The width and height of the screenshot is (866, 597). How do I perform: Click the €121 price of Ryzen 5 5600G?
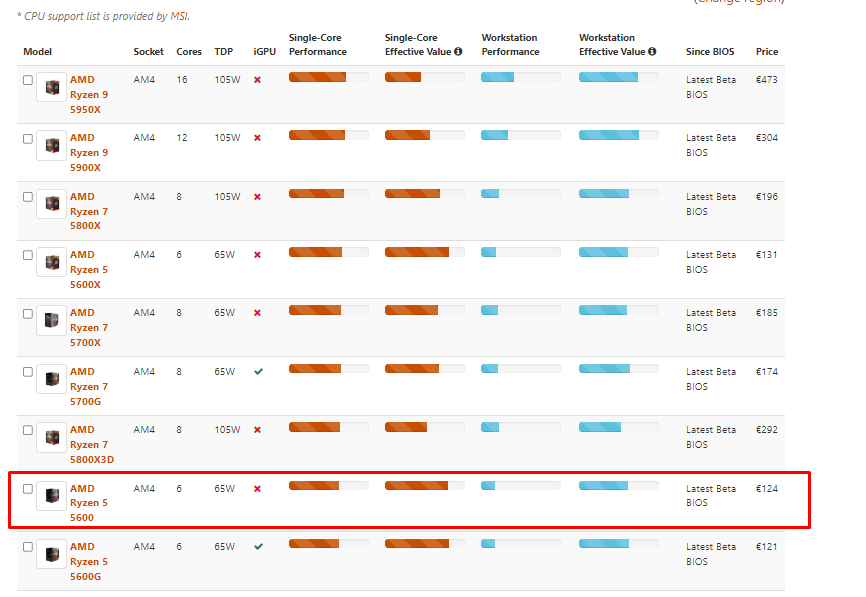[x=767, y=547]
